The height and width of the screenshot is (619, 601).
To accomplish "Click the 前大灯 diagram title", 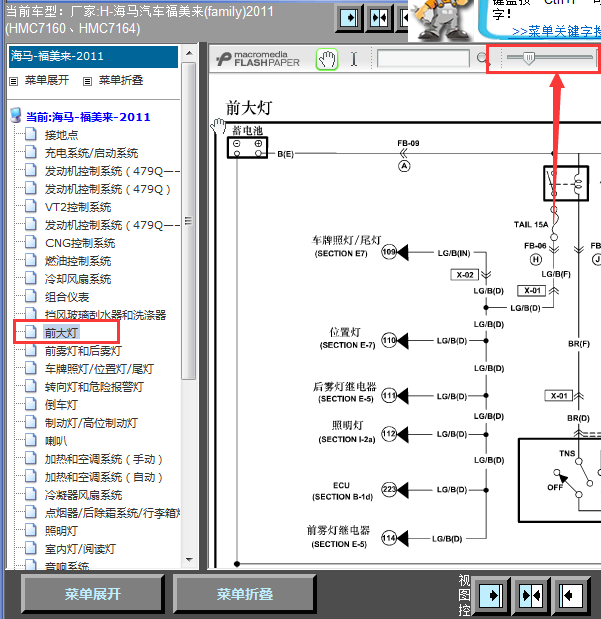I will [x=248, y=108].
